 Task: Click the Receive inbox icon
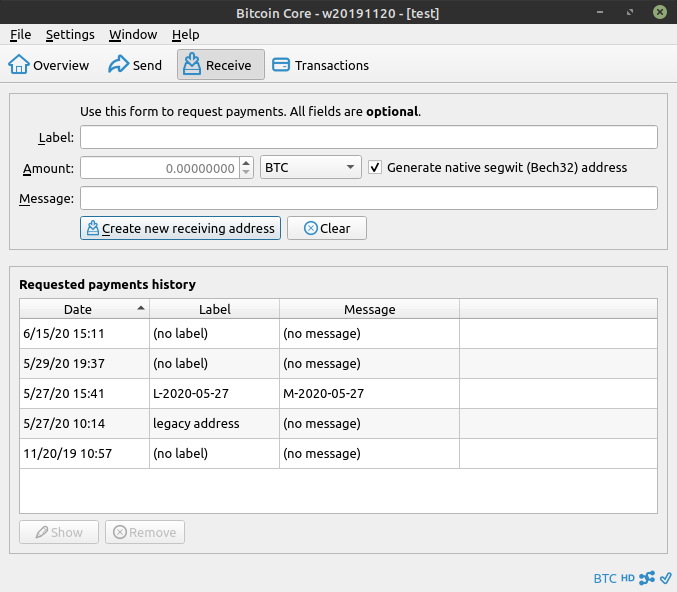(192, 64)
